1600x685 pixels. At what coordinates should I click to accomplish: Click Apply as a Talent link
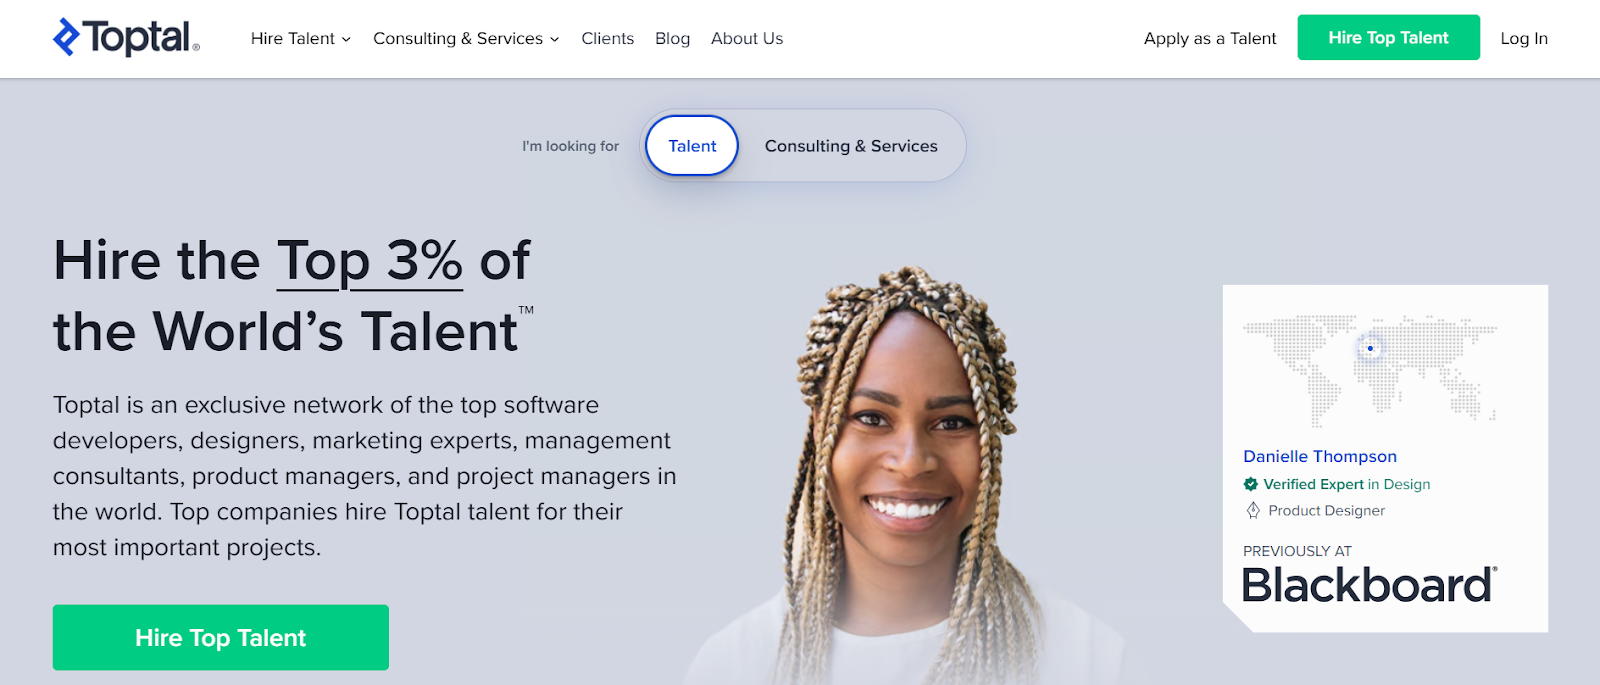(x=1210, y=38)
